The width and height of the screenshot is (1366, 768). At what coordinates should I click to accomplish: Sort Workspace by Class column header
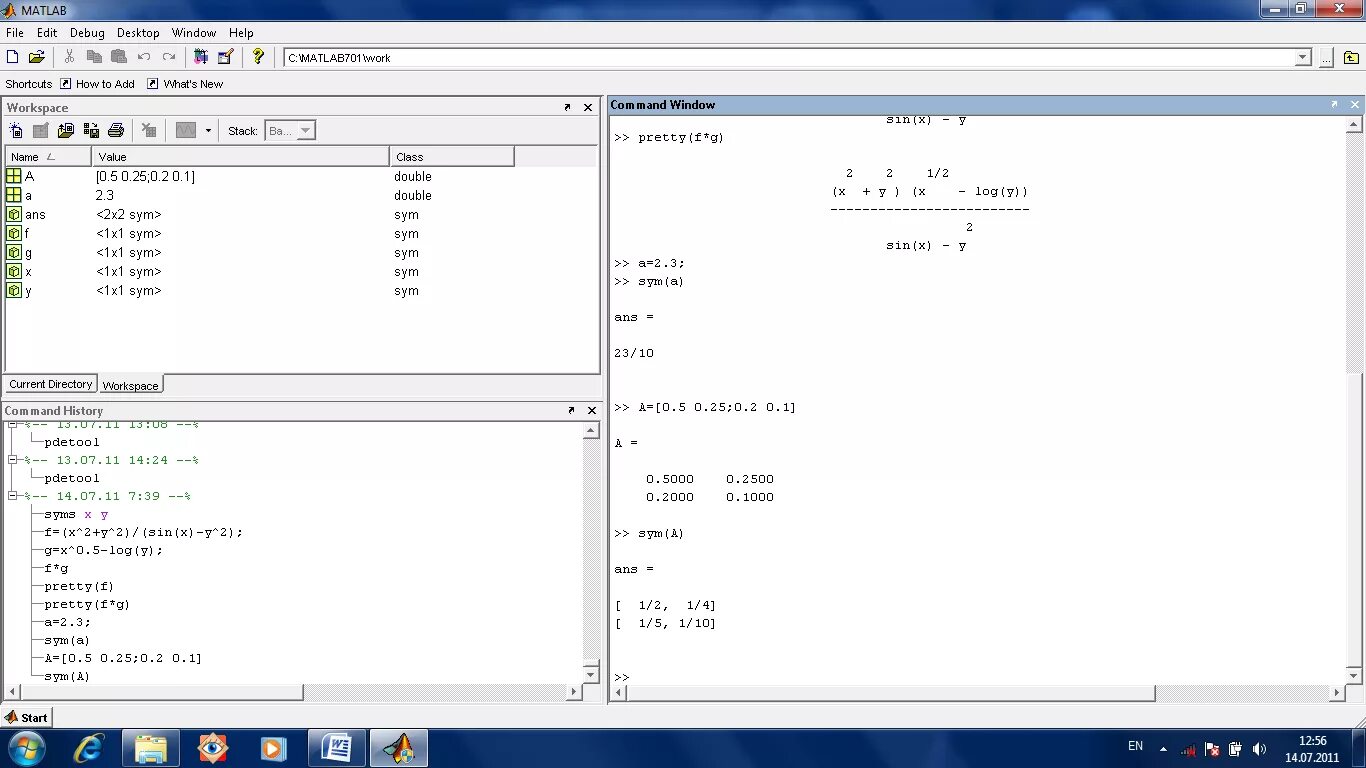point(452,156)
